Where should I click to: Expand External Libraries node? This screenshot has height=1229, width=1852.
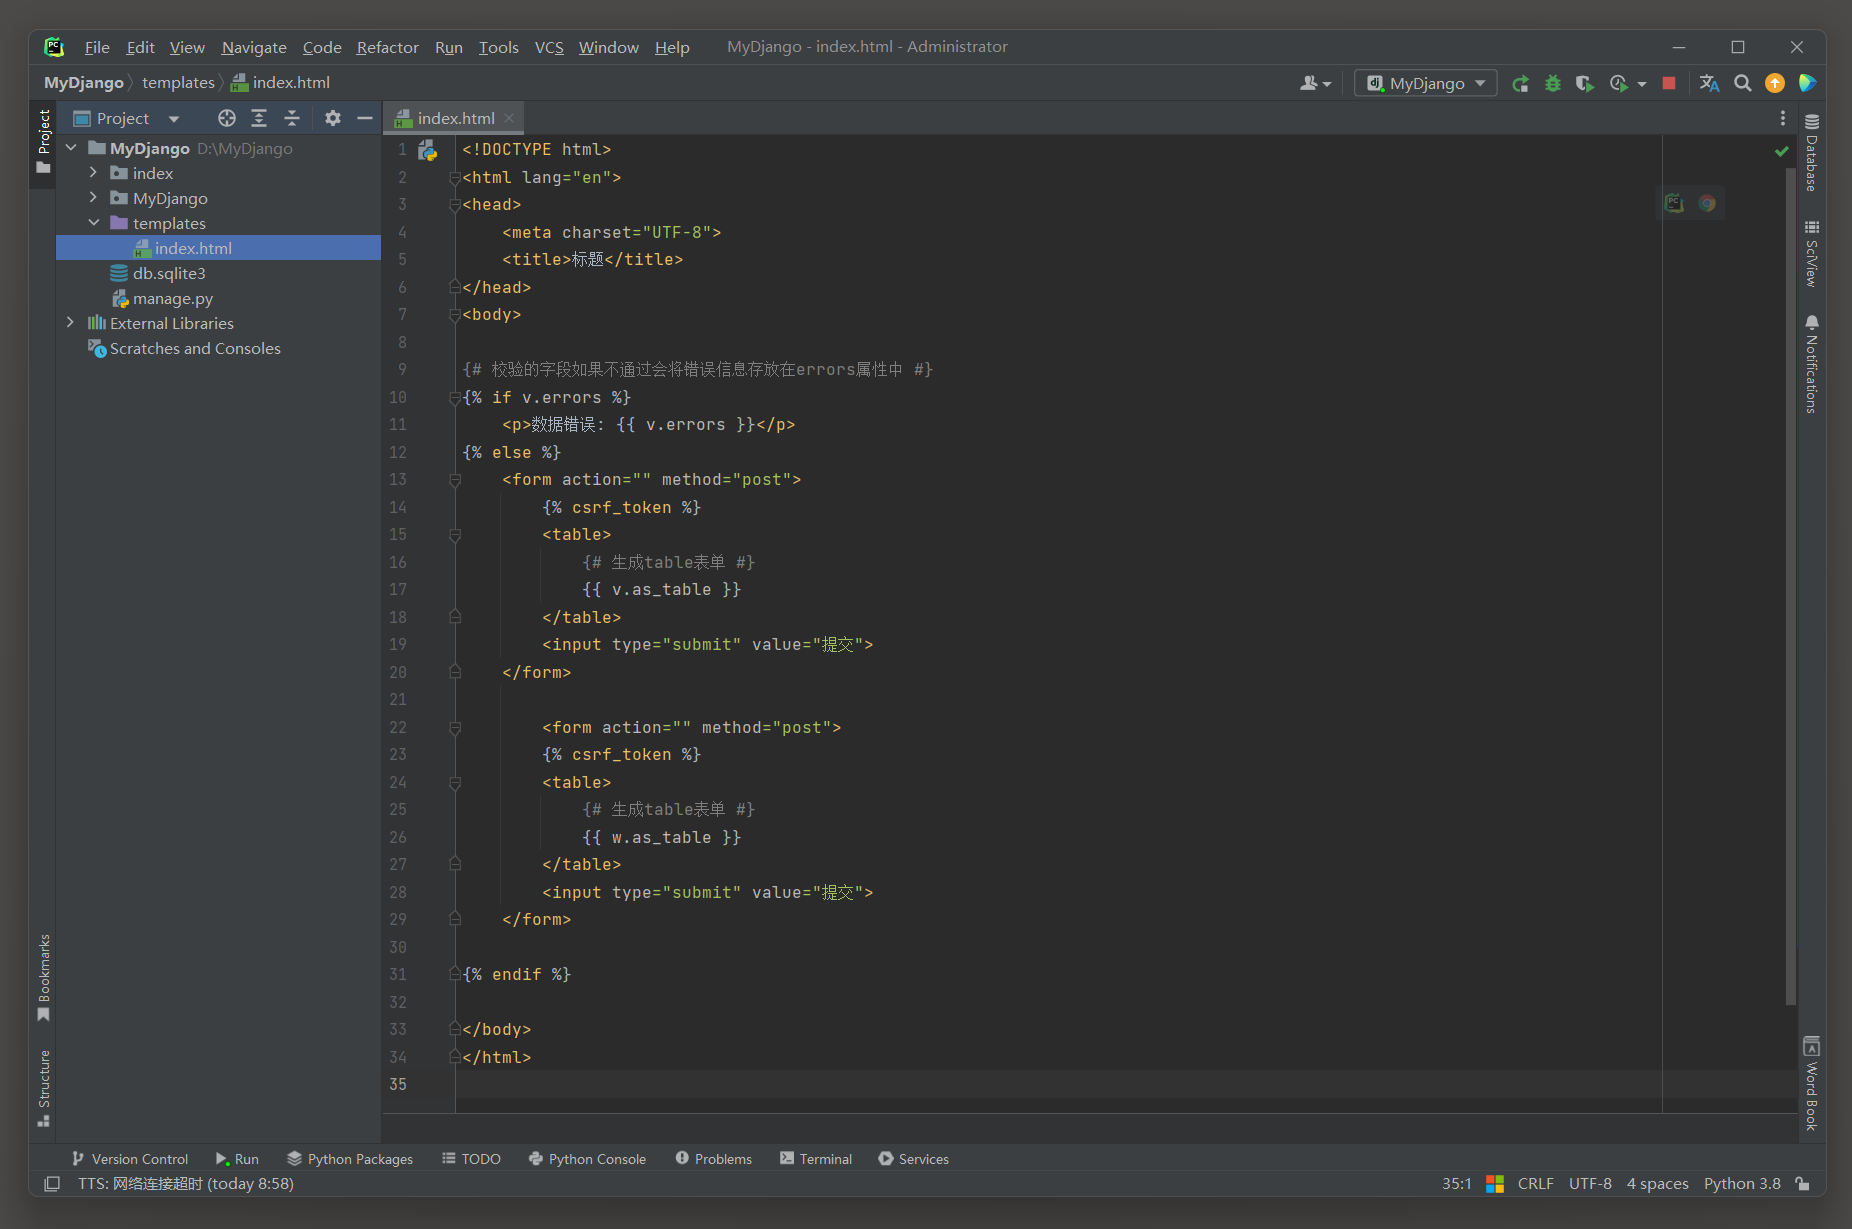pos(70,323)
